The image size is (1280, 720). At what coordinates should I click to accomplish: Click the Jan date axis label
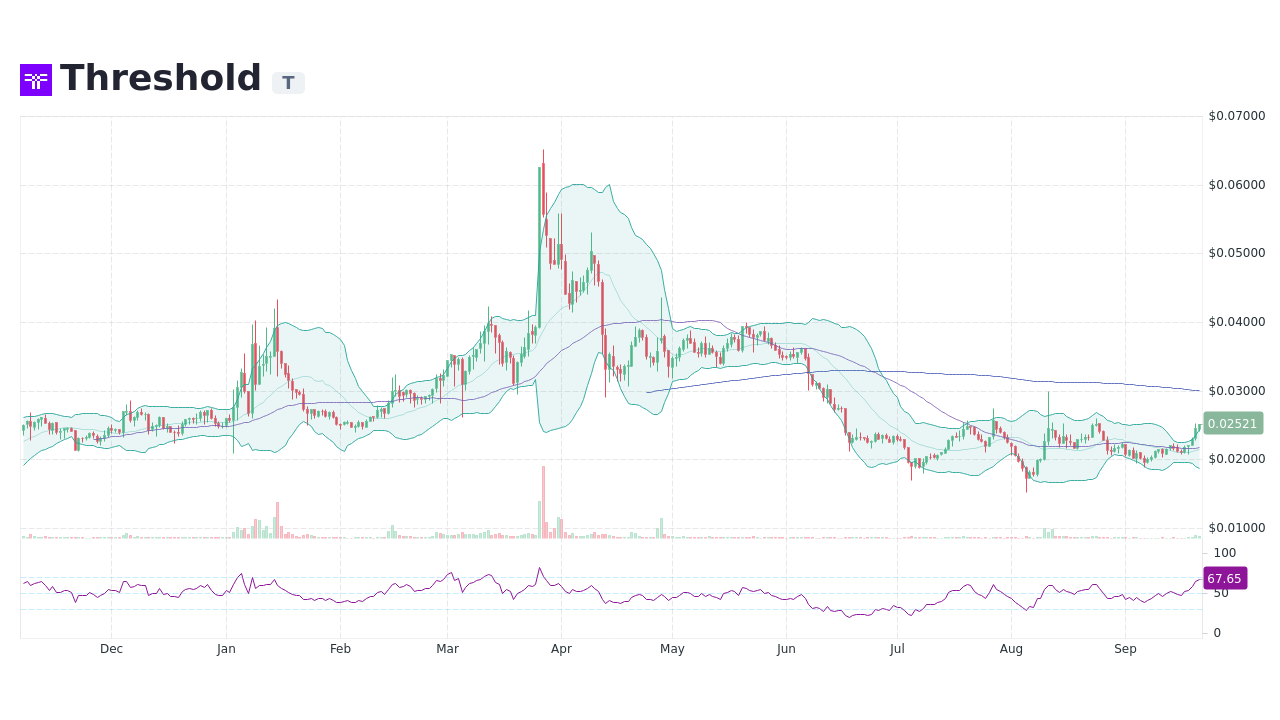[226, 649]
